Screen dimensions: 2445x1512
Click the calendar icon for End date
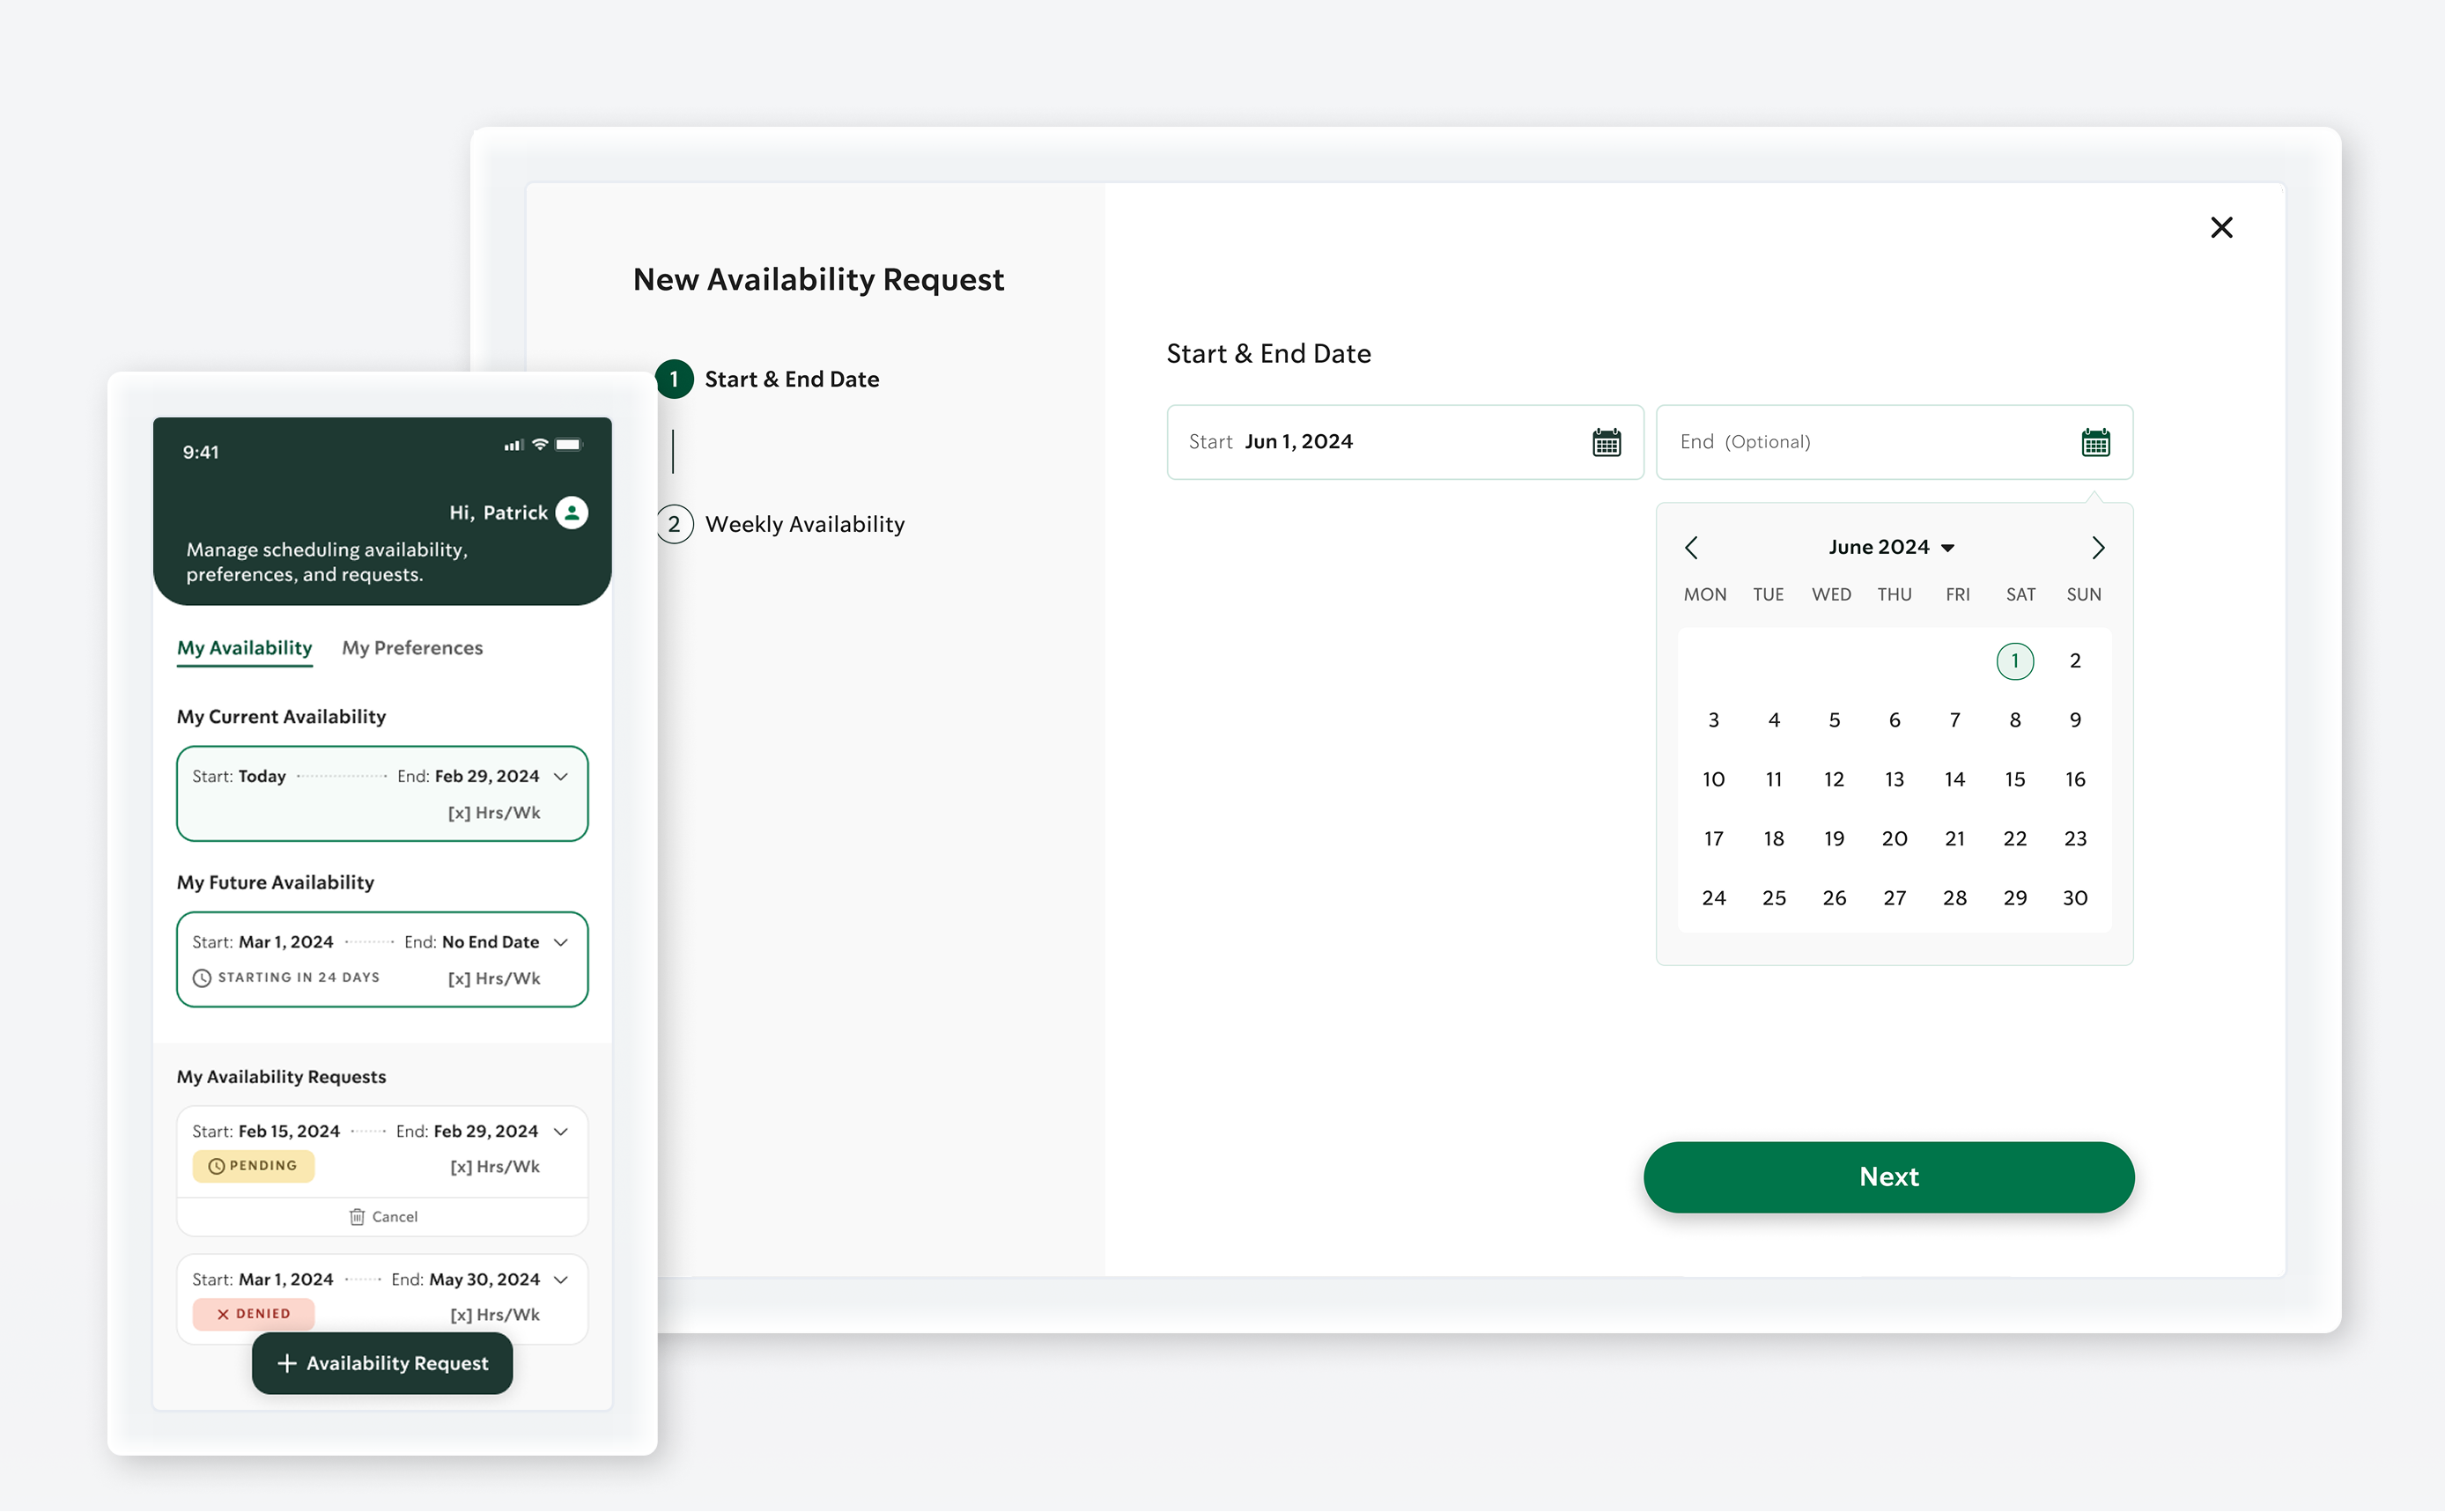(x=2094, y=440)
